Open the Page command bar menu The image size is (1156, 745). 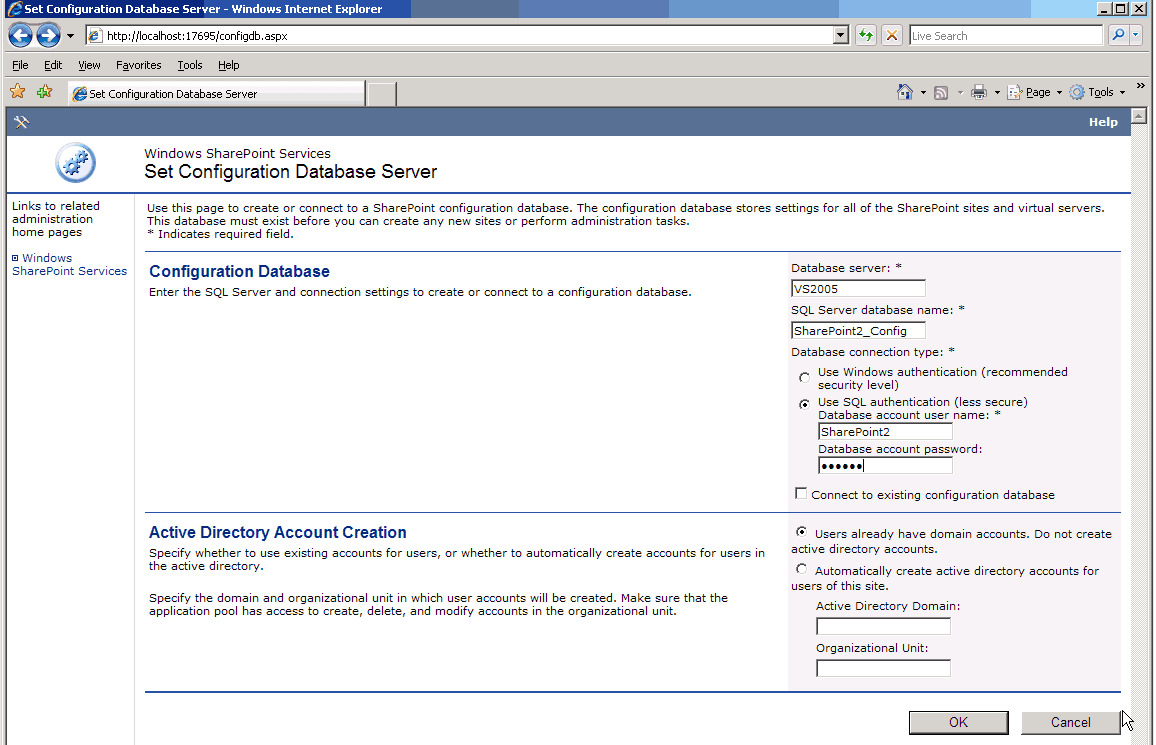coord(1034,92)
